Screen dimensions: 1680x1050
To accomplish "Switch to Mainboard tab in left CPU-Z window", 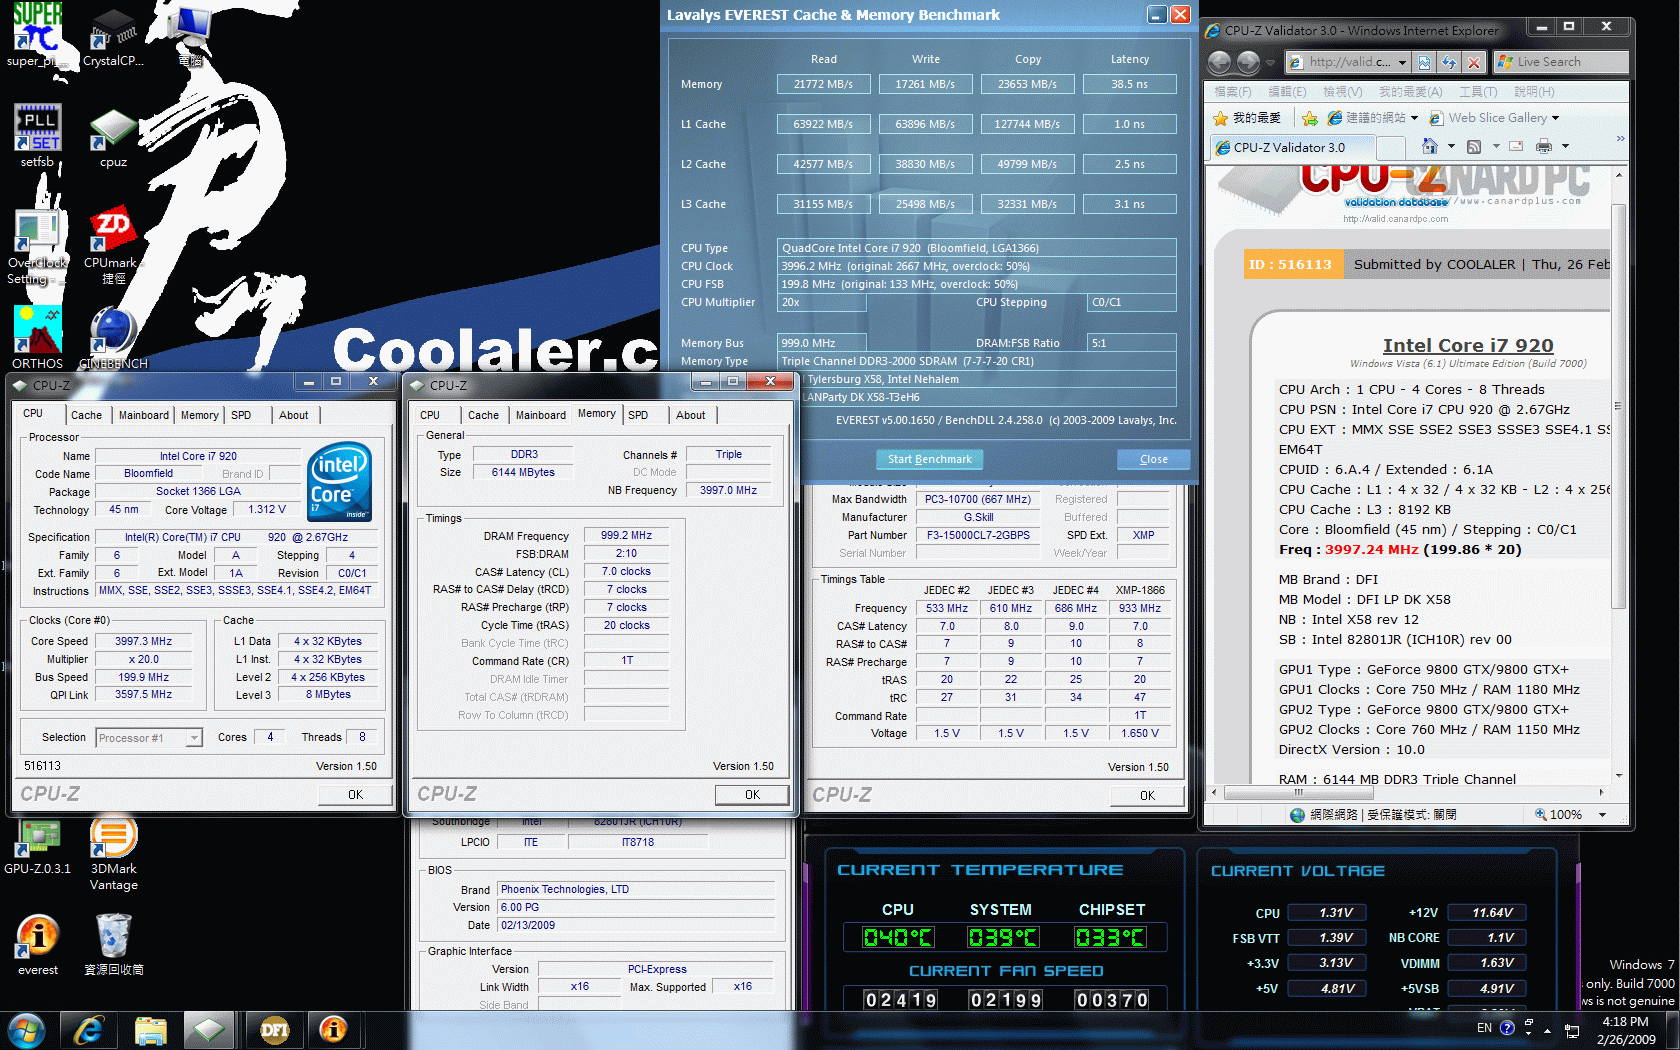I will coord(143,415).
